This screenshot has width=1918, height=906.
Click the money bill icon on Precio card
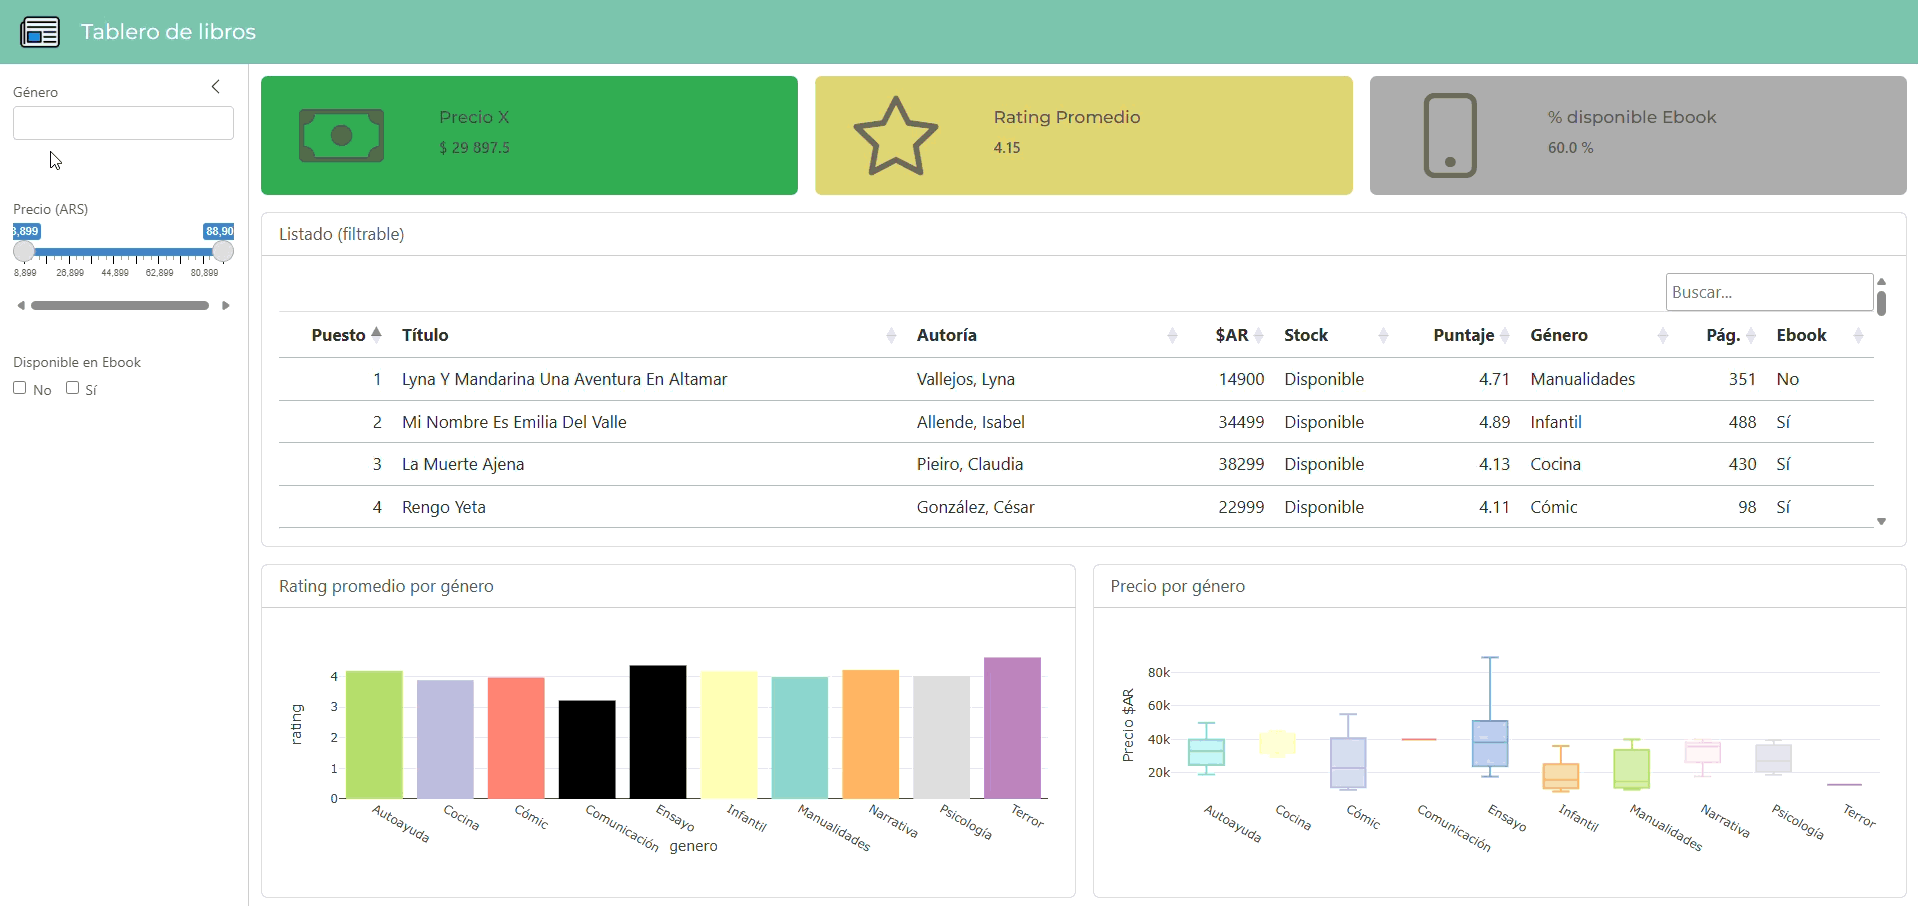tap(341, 136)
